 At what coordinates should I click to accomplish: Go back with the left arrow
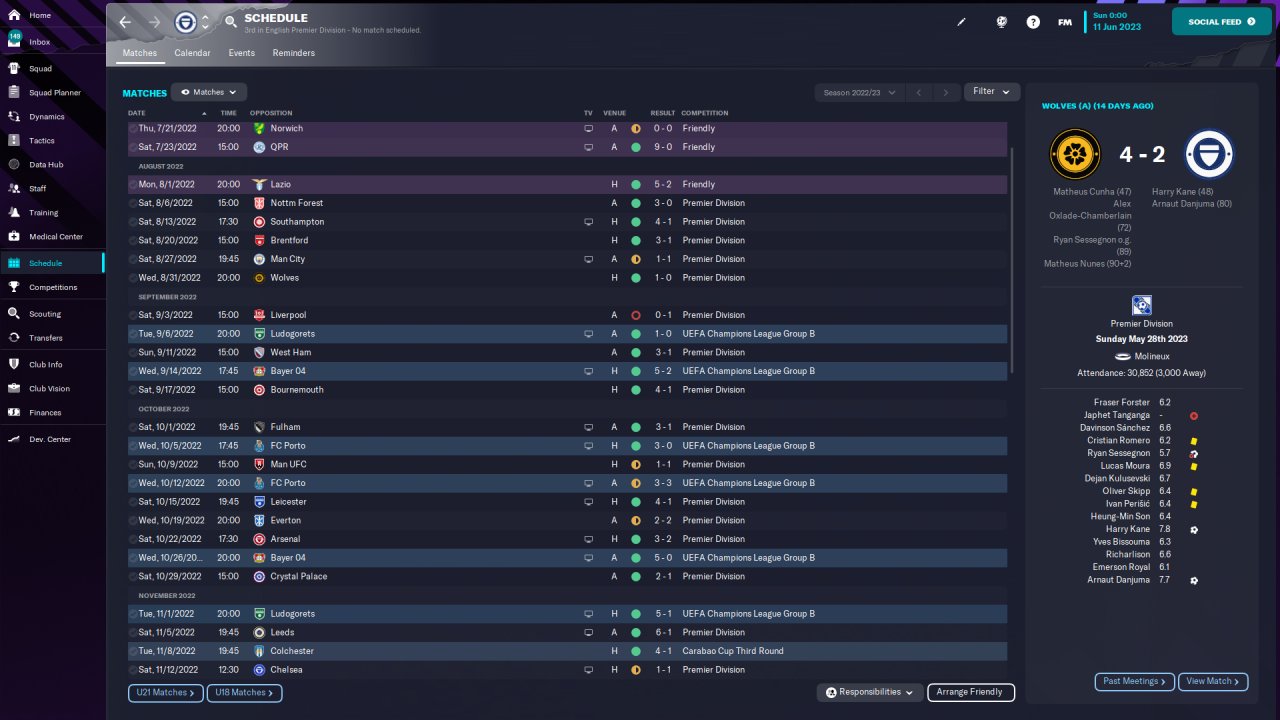[x=125, y=22]
